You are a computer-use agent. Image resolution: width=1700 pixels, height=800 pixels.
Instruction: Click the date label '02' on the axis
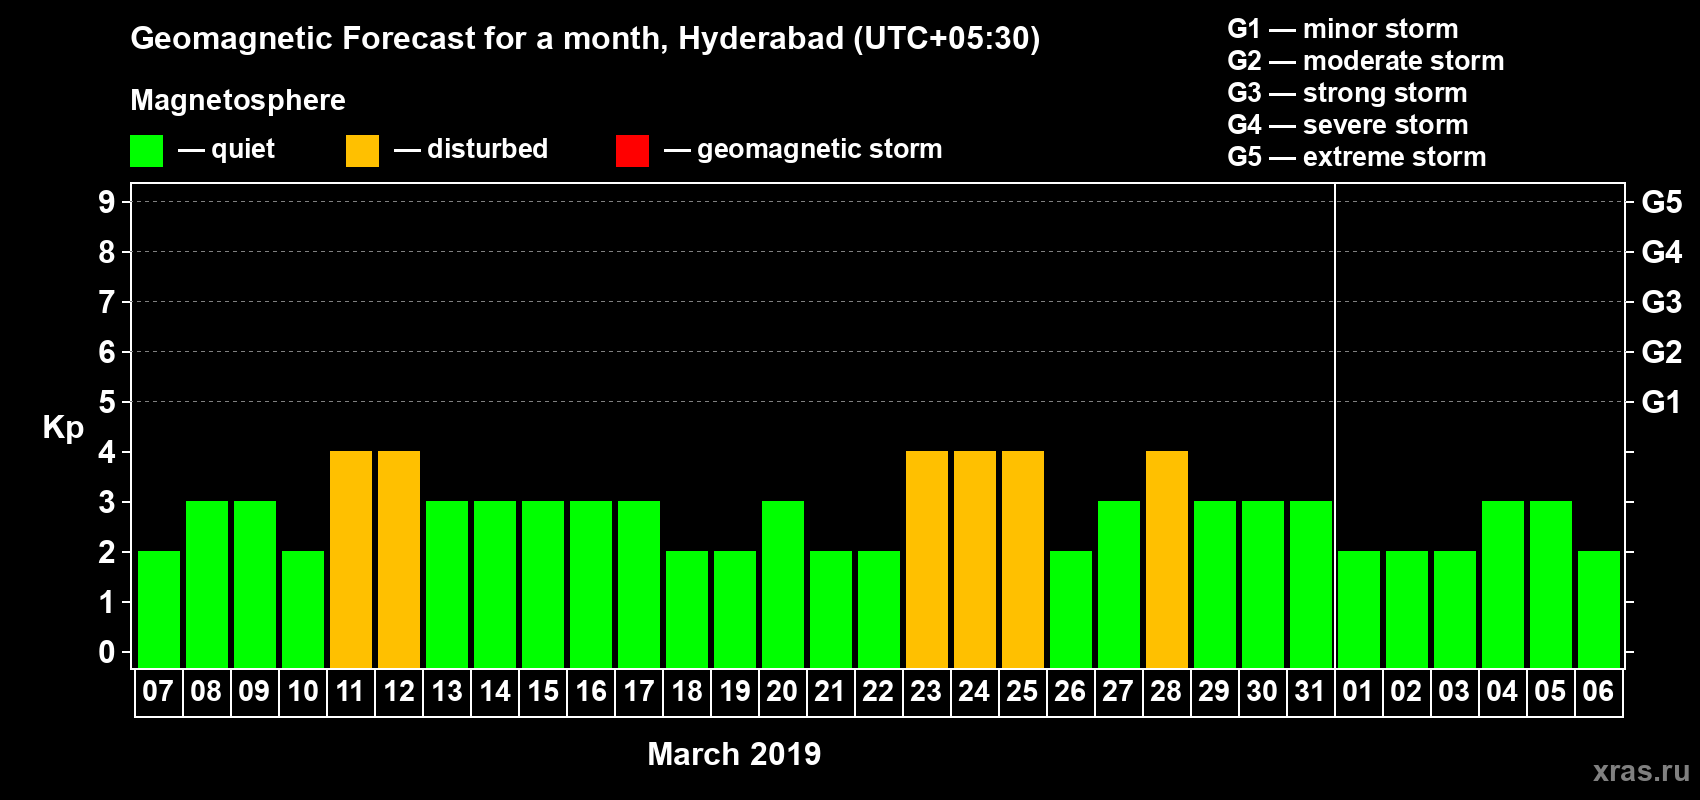click(x=1406, y=692)
